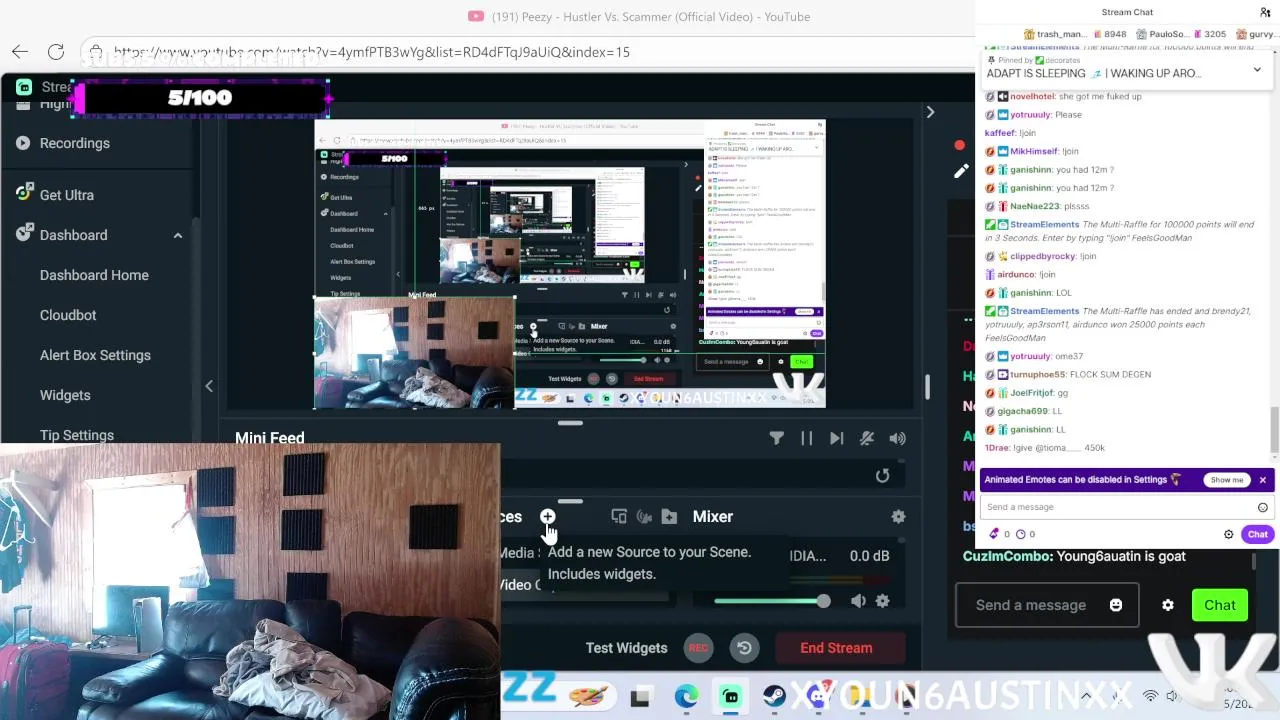Viewport: 1280px width, 720px height.
Task: Toggle Mini Feed alert volume speaker
Action: [x=897, y=438]
